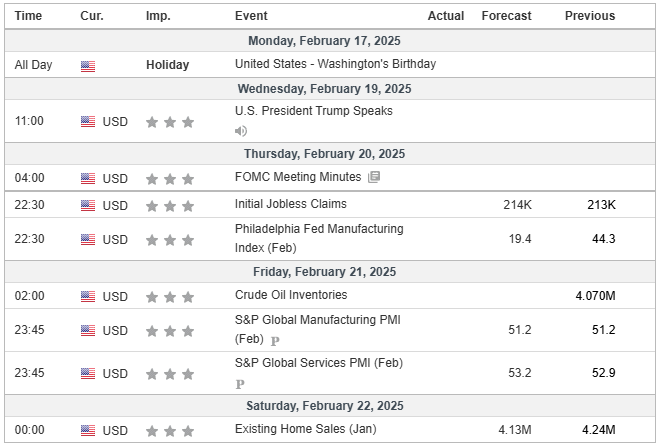
Task: Click the speaker icon under Trump Speaks
Action: (241, 131)
